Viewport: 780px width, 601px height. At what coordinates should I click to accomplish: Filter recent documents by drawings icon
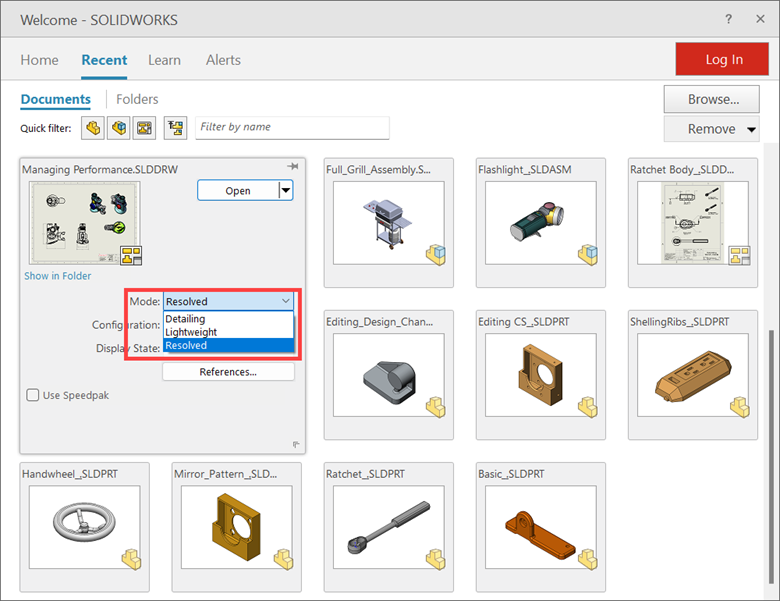(x=144, y=128)
